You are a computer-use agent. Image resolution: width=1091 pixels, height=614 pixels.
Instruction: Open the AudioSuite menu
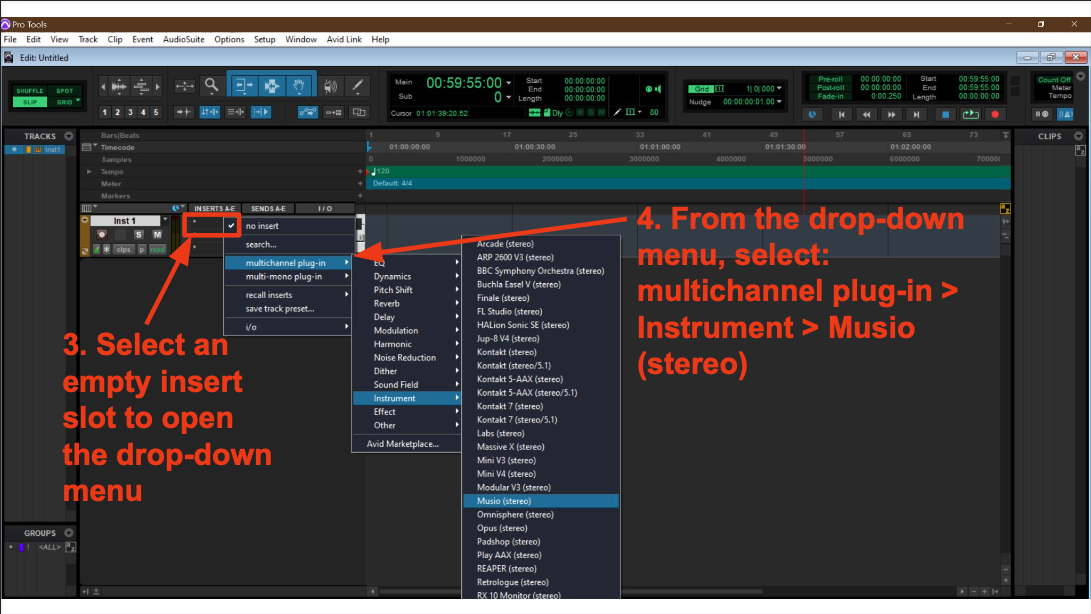coord(184,40)
